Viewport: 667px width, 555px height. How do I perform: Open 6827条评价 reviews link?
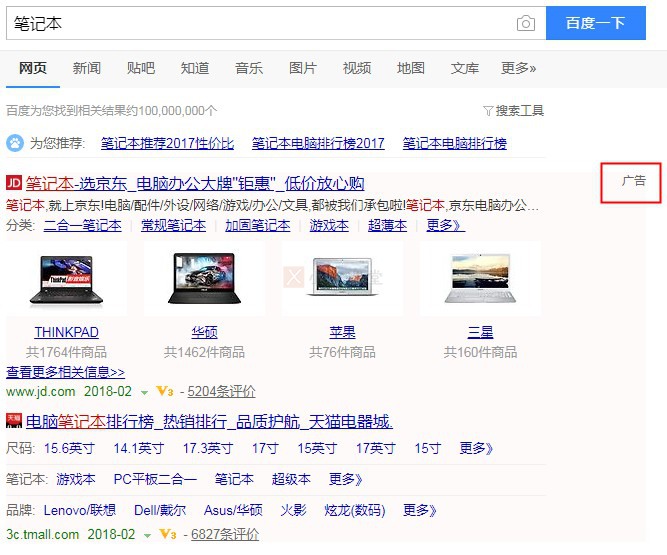click(225, 534)
